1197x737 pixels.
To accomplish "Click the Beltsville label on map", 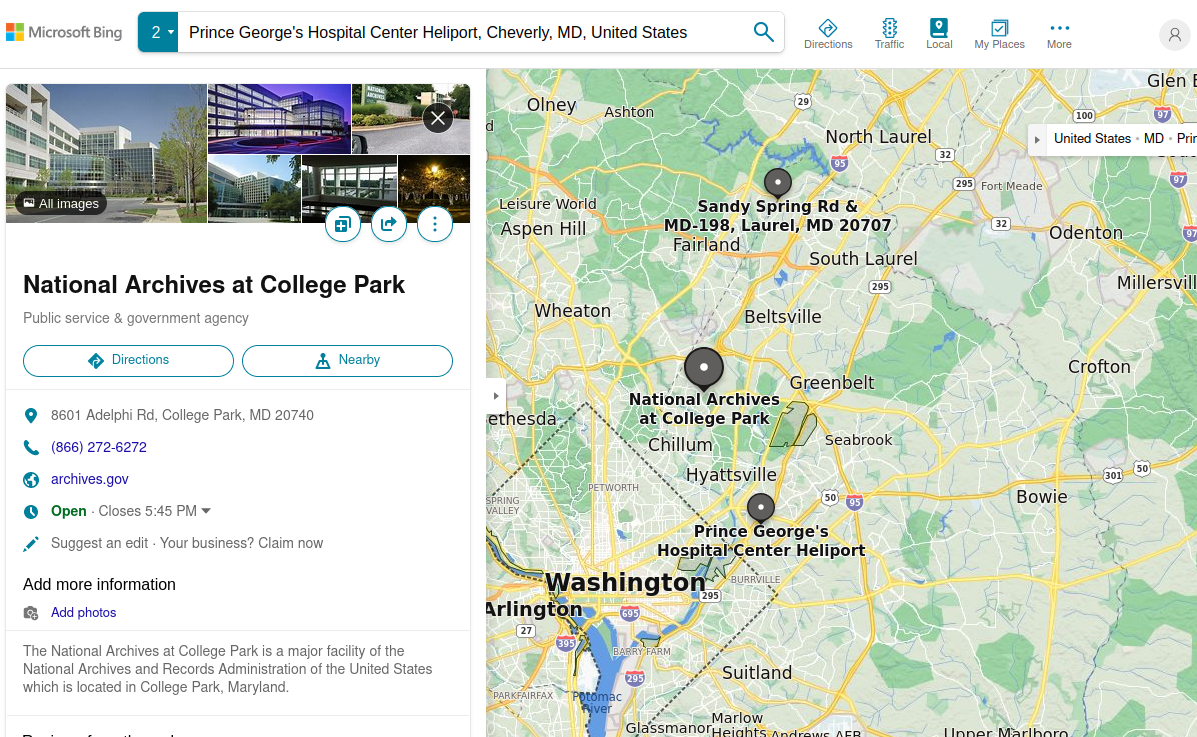I will click(782, 316).
